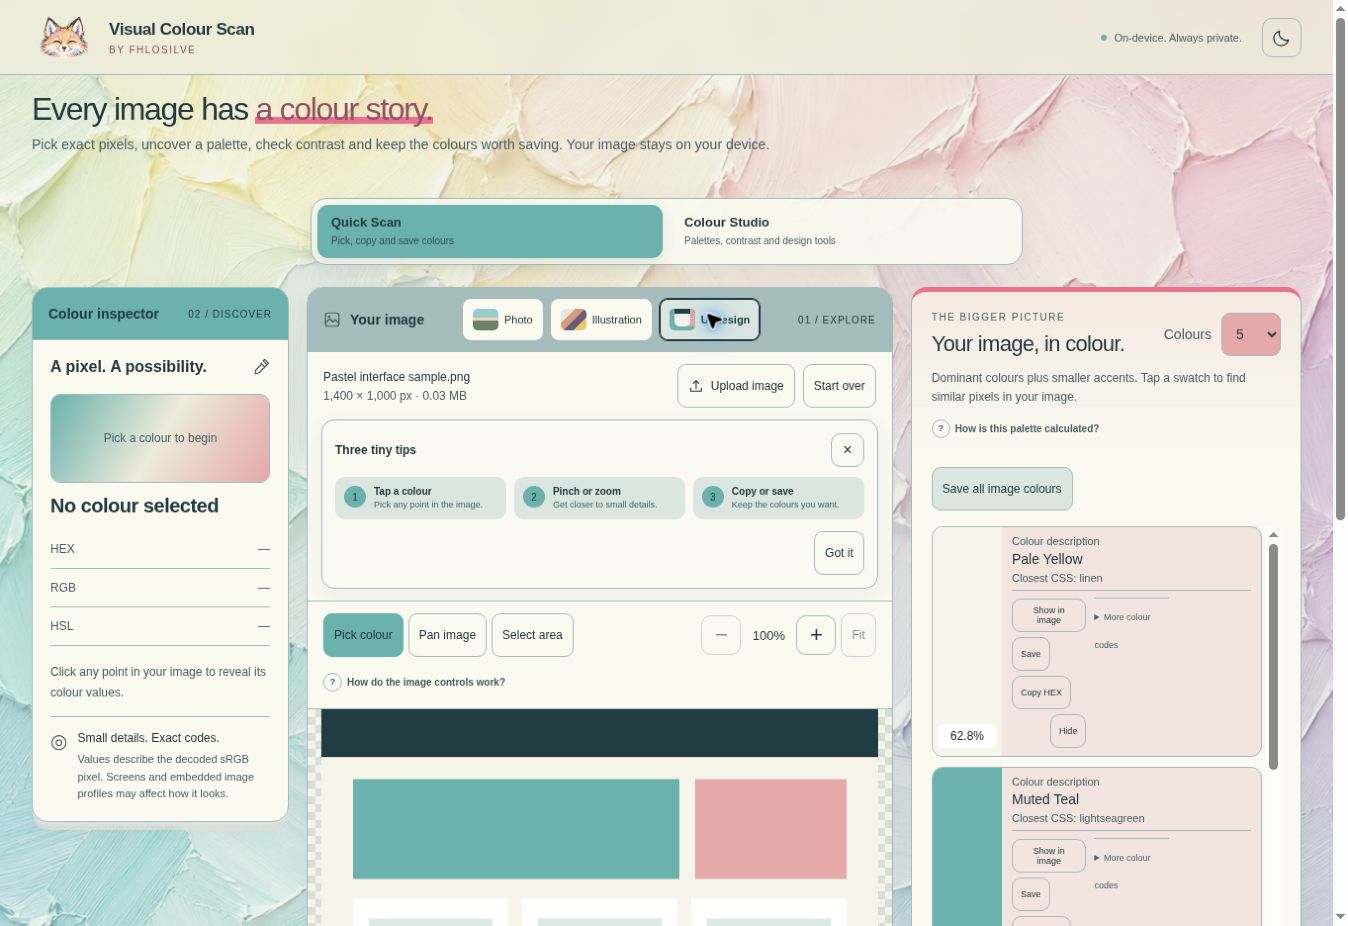The height and width of the screenshot is (926, 1348).
Task: Click the No colour selected heading
Action: click(x=134, y=506)
